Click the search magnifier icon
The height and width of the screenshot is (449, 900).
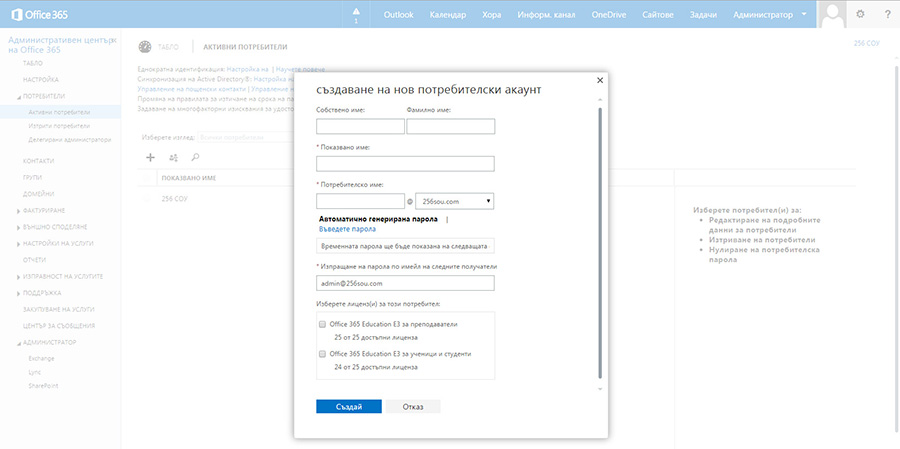(x=195, y=157)
